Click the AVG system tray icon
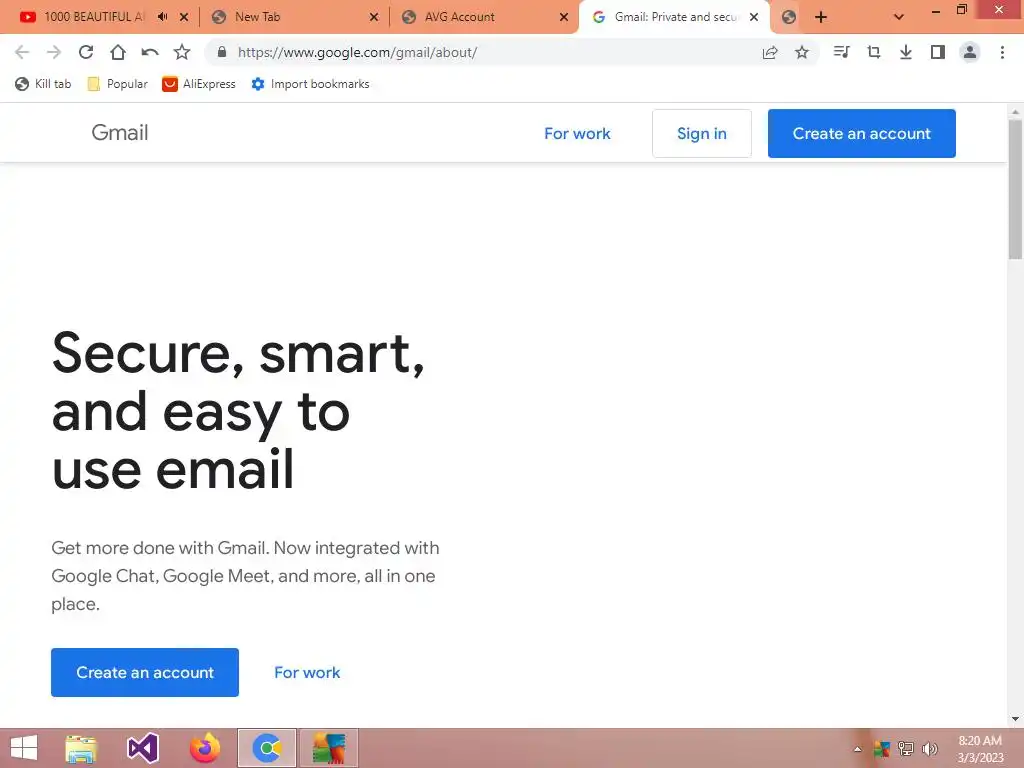 coord(882,748)
